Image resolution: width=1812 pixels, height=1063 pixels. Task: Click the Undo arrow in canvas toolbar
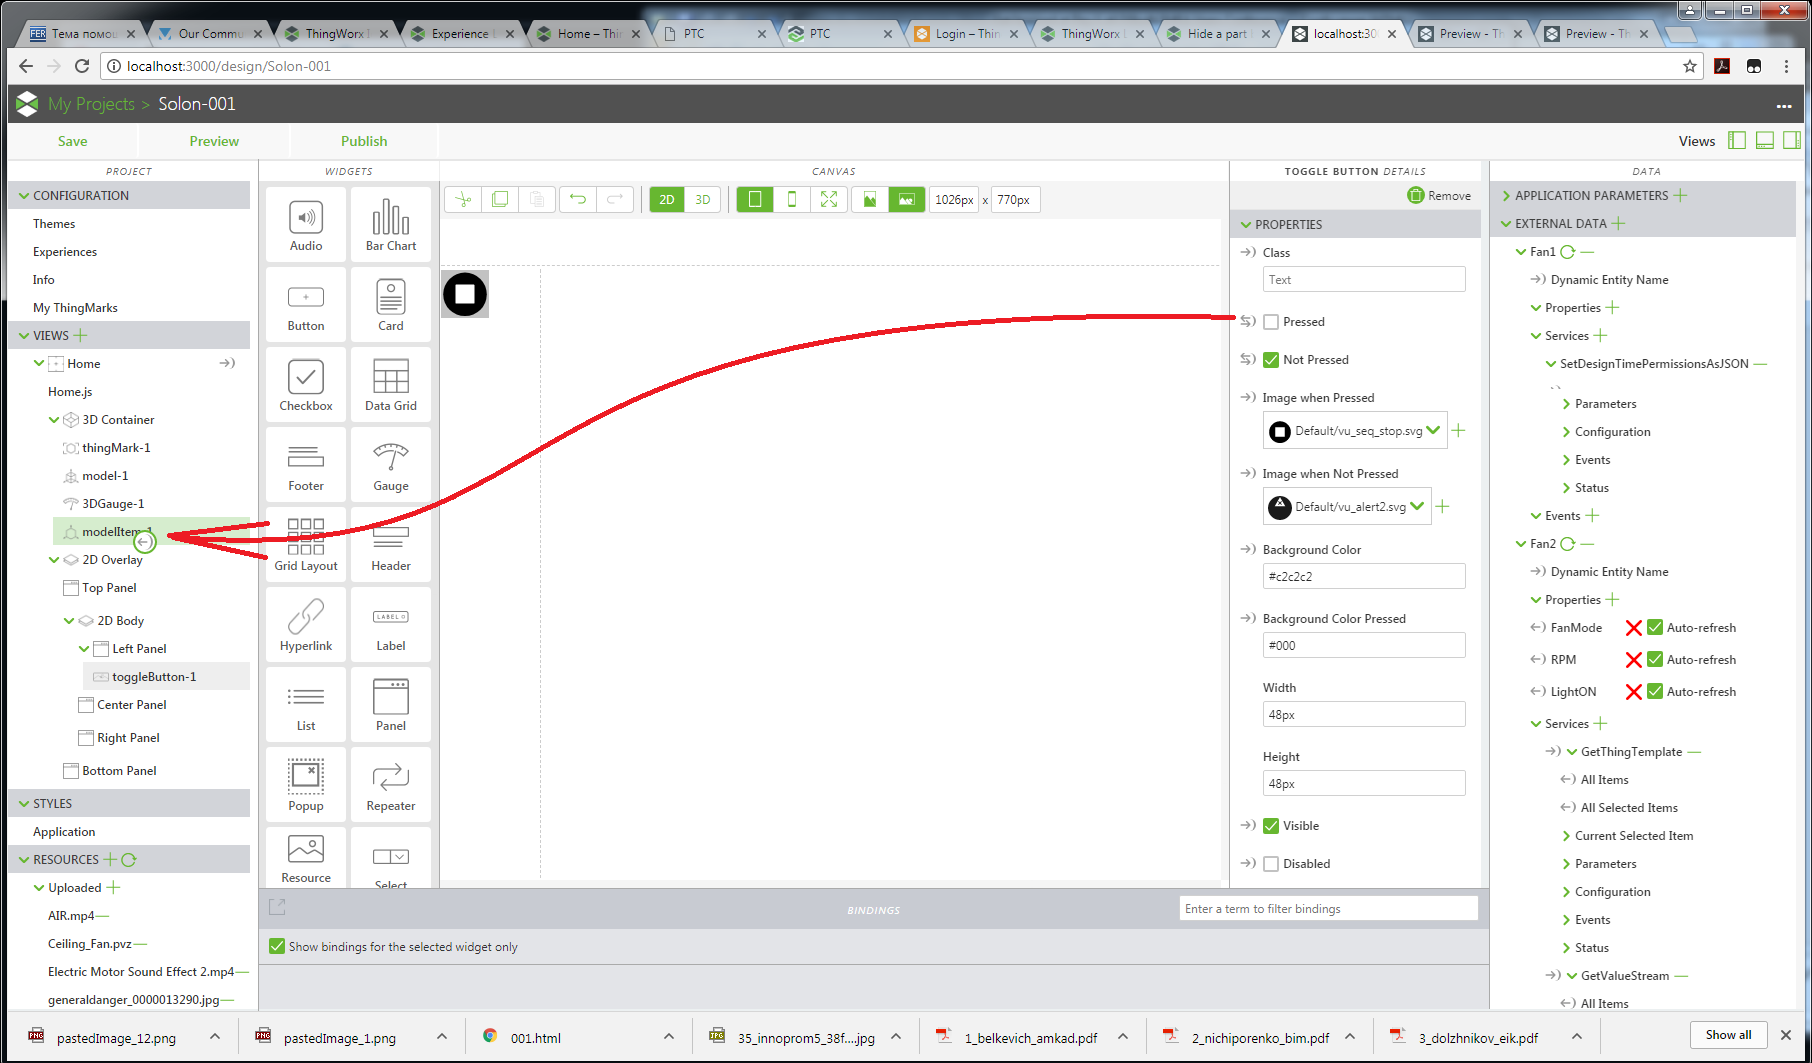pyautogui.click(x=578, y=200)
